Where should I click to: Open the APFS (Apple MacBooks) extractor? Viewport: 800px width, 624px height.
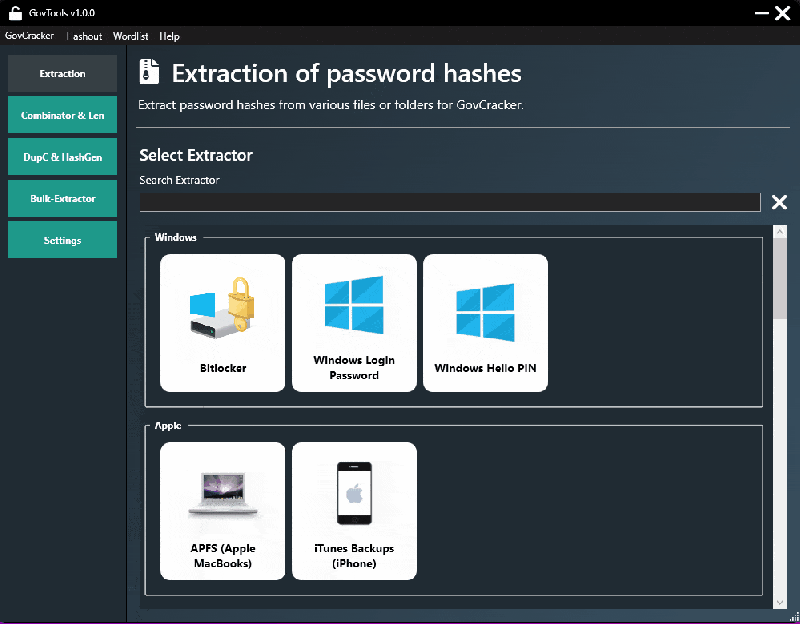(x=222, y=511)
